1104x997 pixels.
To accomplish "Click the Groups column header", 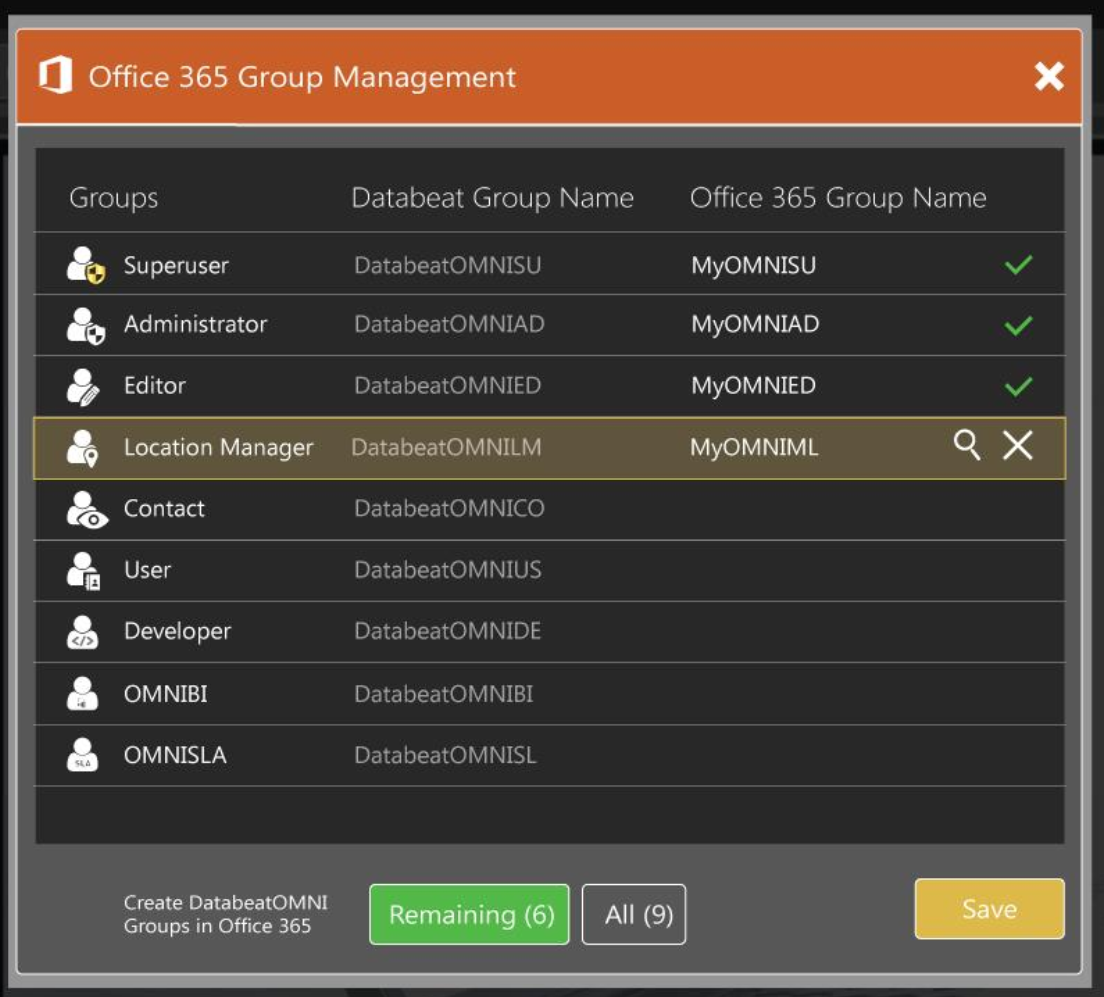I will point(113,198).
